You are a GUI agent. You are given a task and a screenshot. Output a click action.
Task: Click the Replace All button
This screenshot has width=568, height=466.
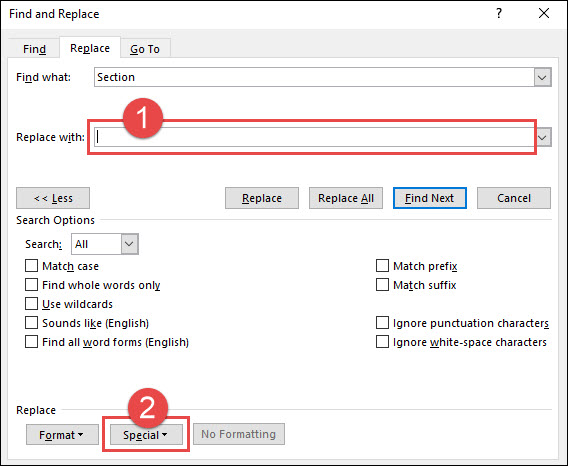point(346,198)
